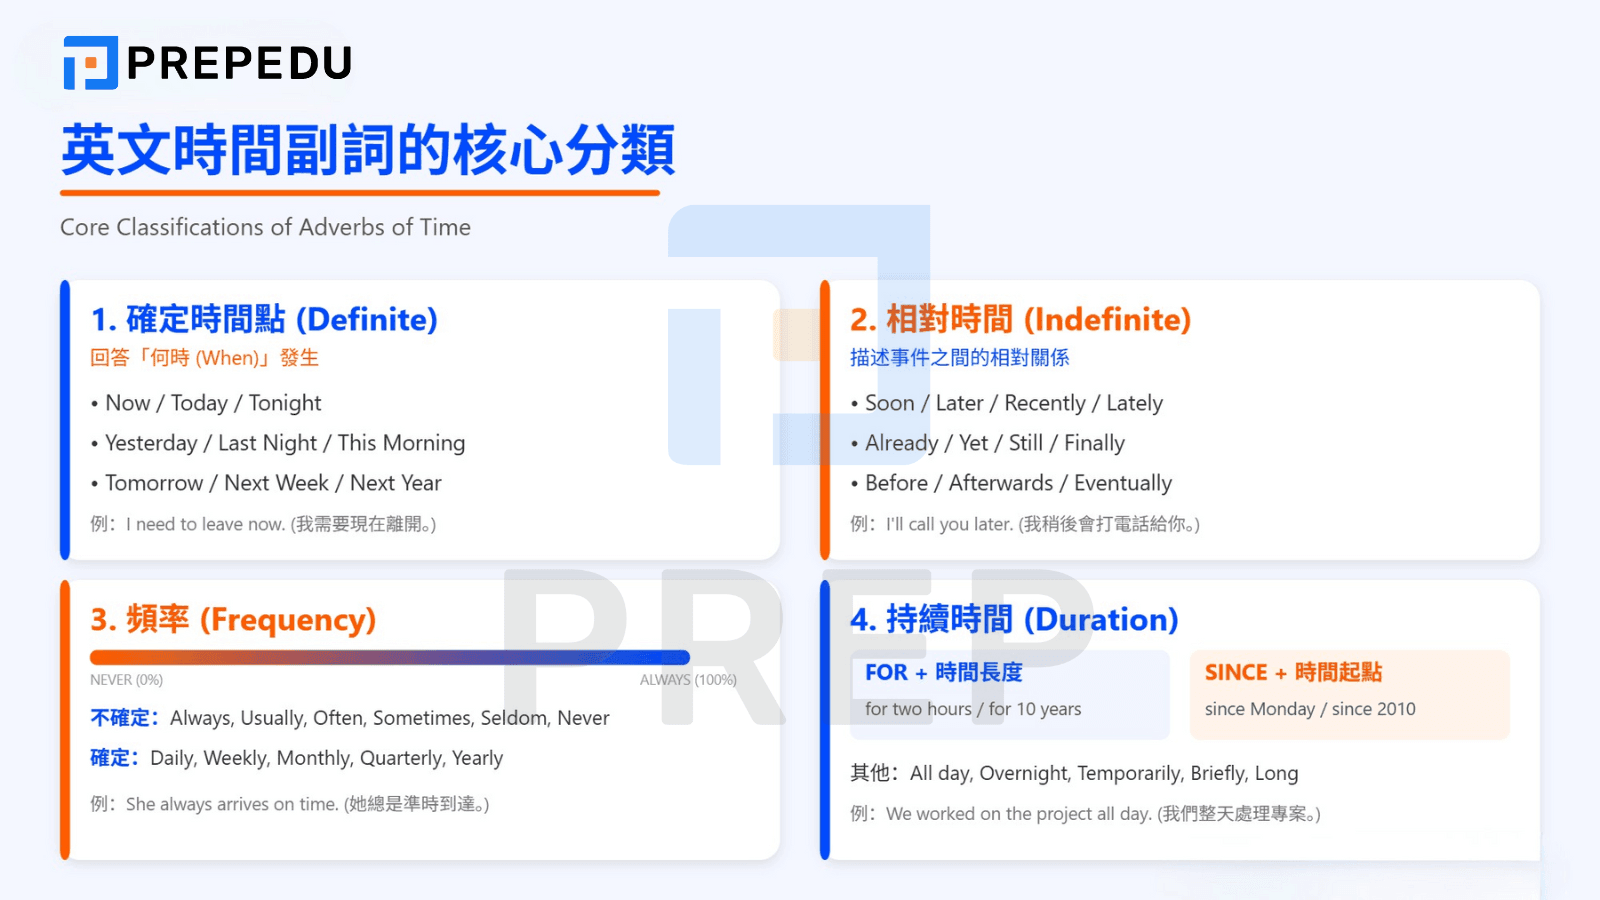Open the 確定時間點 (Definite) card
The height and width of the screenshot is (900, 1600).
point(263,320)
